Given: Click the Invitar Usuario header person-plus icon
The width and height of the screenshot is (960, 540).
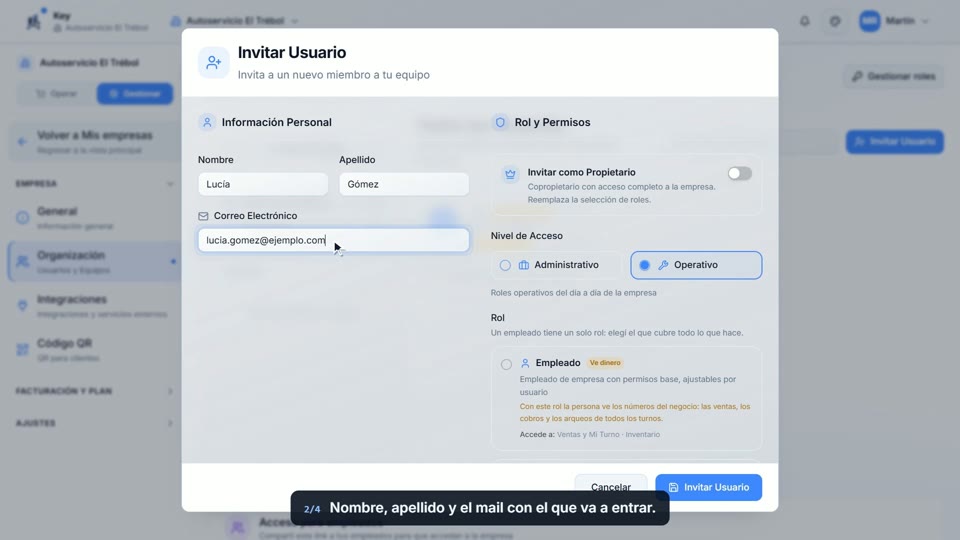Looking at the screenshot, I should click(214, 62).
